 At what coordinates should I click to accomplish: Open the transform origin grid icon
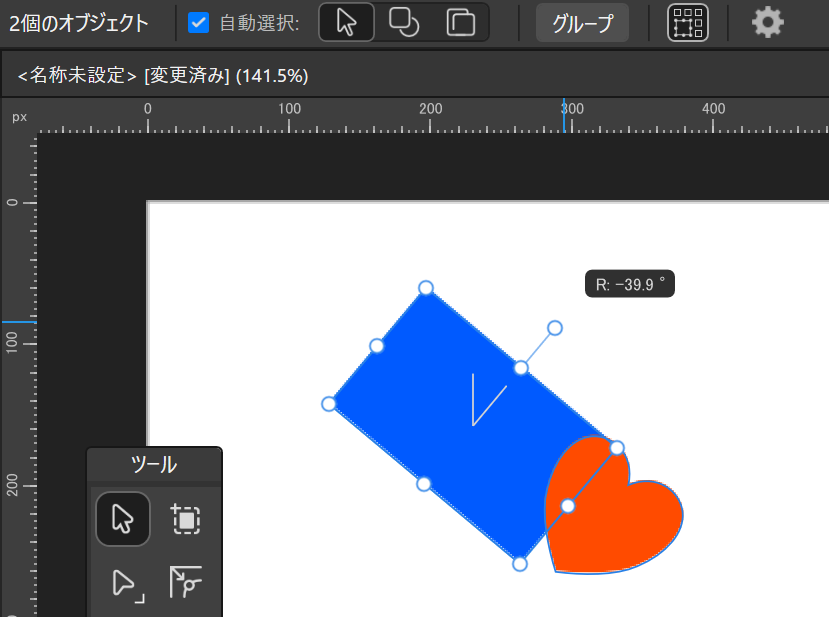tap(688, 23)
